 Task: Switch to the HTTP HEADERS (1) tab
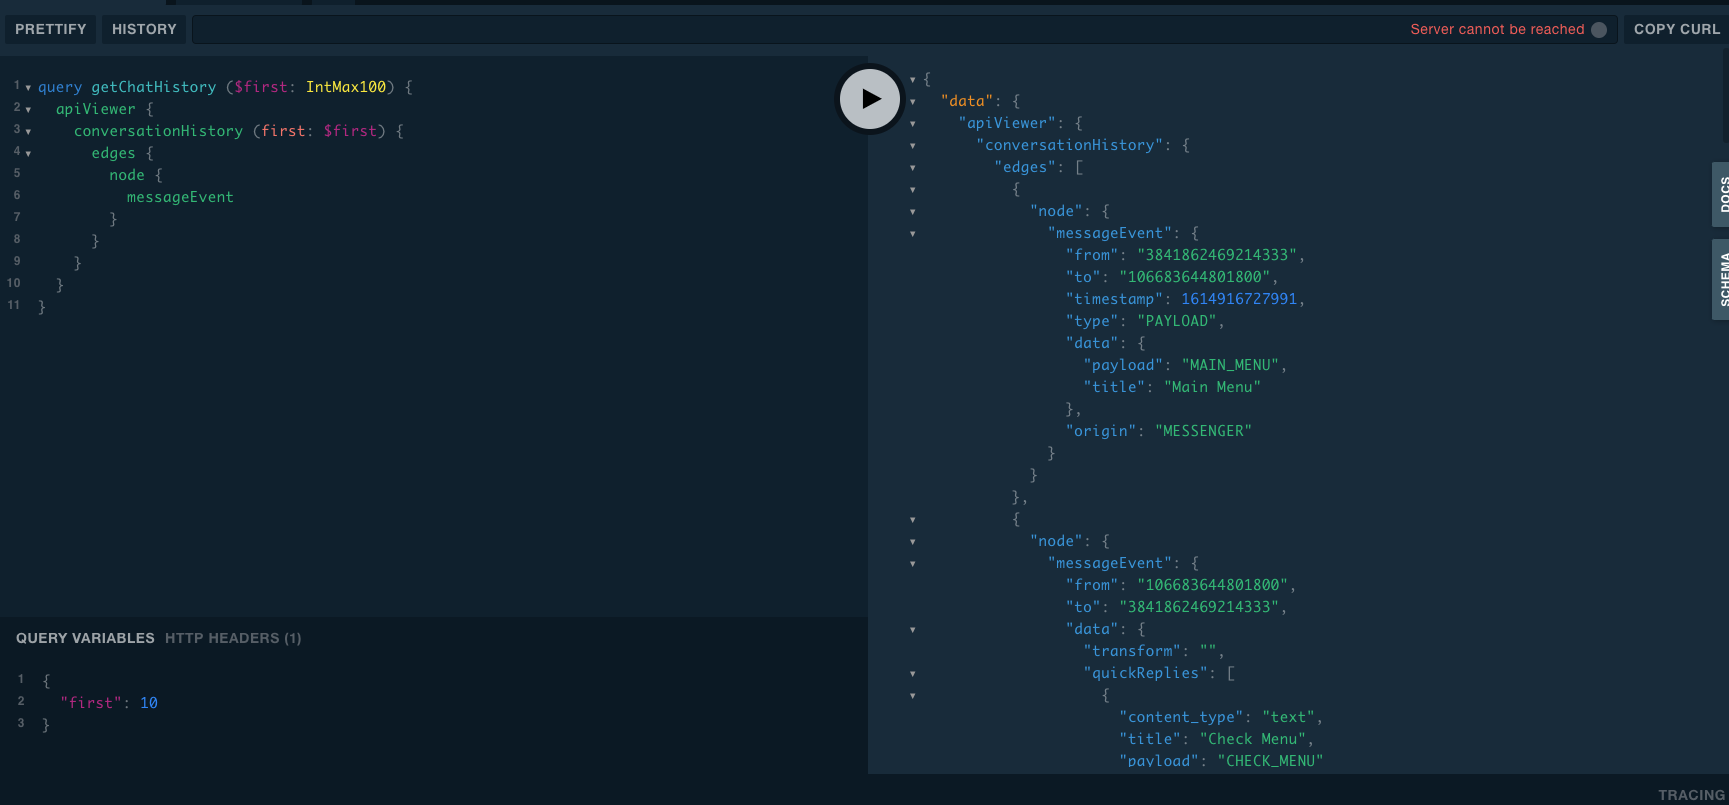click(233, 638)
